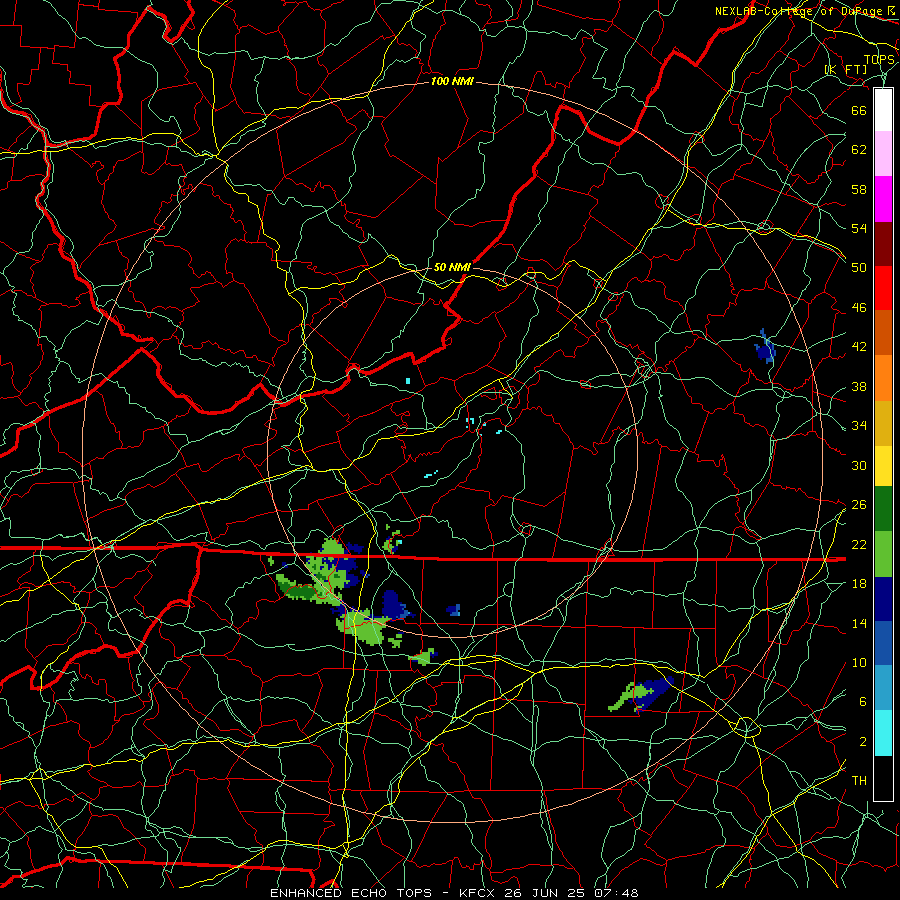Select the bright red legend swatch

point(883,288)
